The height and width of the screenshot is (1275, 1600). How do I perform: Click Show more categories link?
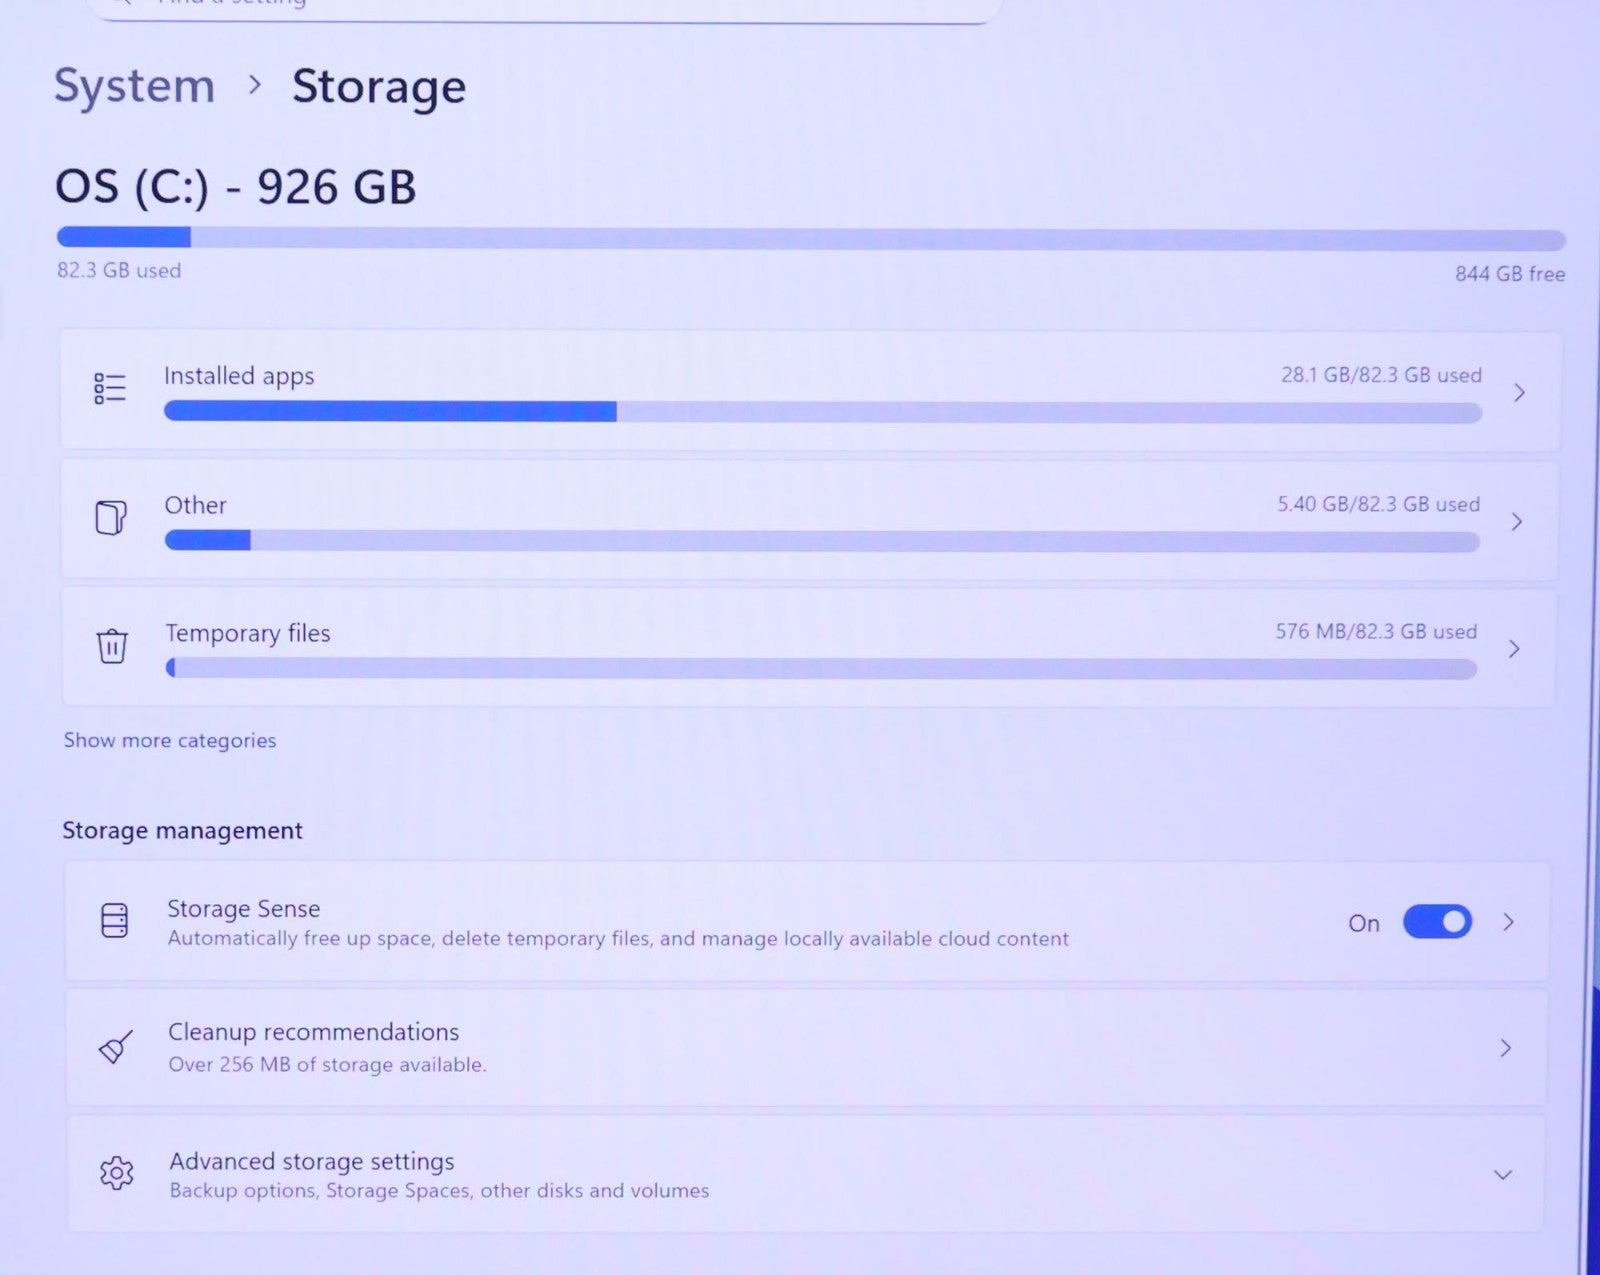[170, 740]
